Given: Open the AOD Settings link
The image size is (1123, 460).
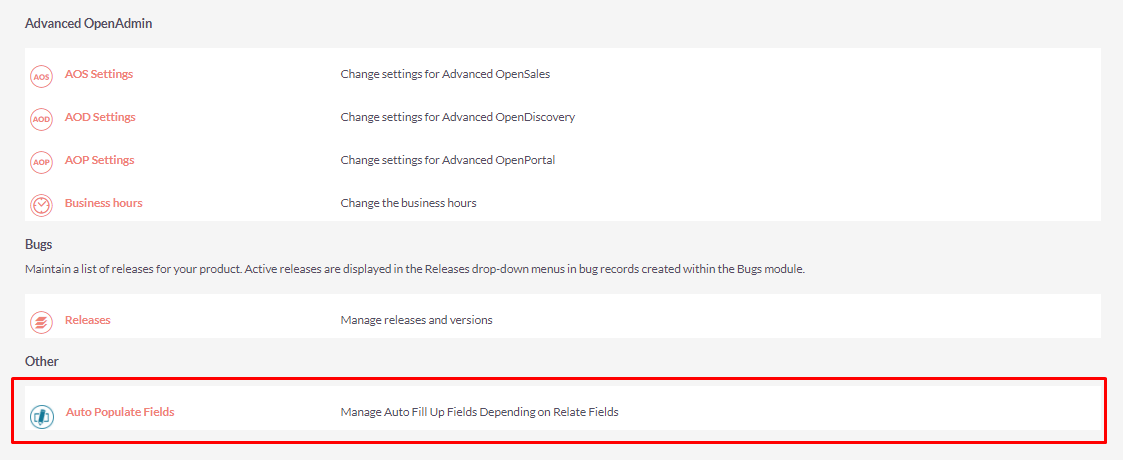Looking at the screenshot, I should 100,117.
